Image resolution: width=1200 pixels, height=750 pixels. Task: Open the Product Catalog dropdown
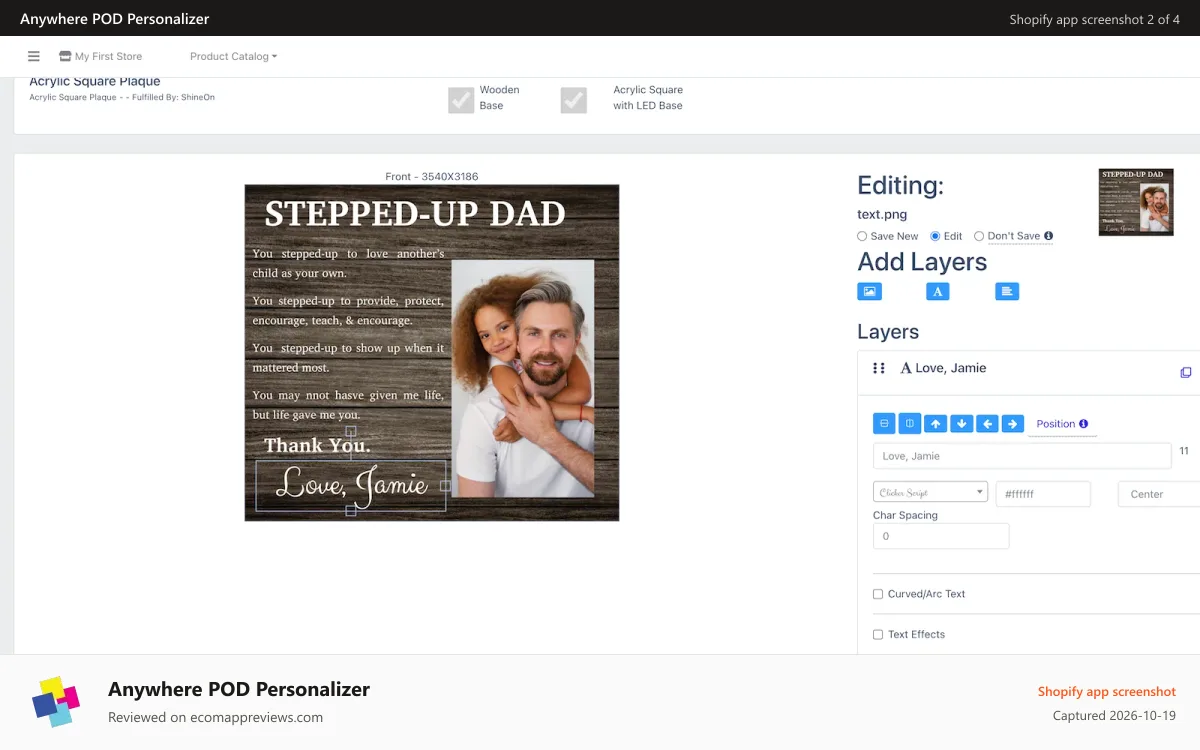233,56
